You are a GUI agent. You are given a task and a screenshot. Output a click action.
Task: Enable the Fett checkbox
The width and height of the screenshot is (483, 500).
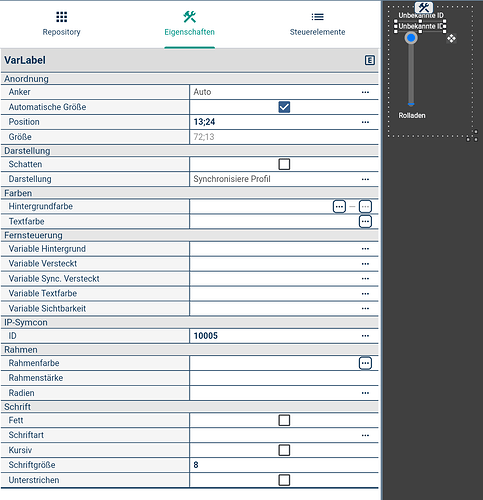[x=284, y=420]
